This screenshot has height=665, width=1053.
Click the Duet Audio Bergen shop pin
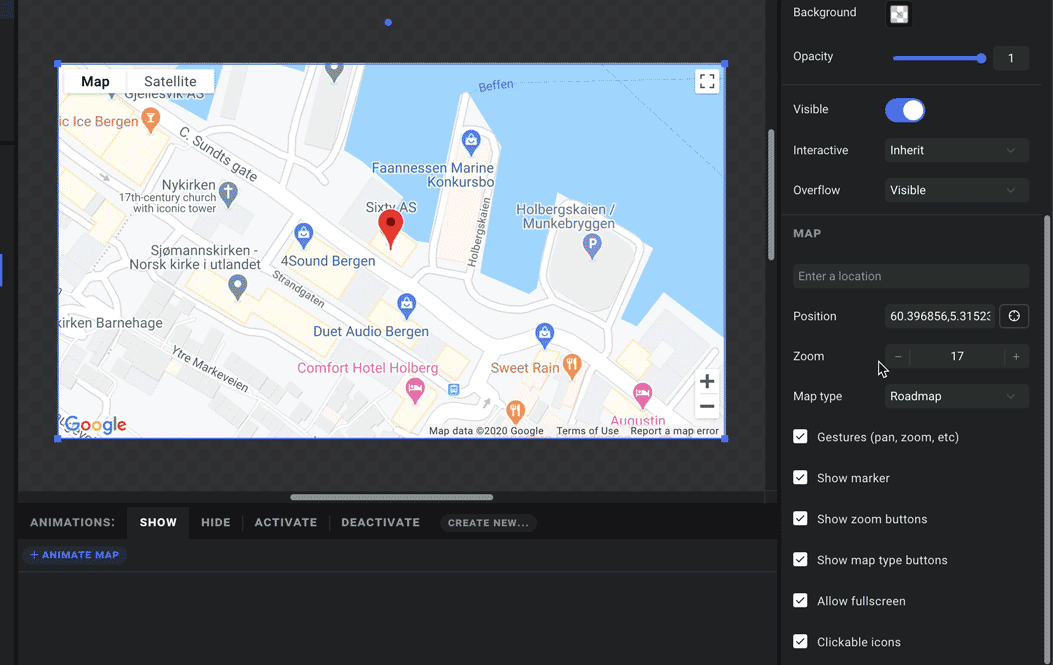pos(406,306)
